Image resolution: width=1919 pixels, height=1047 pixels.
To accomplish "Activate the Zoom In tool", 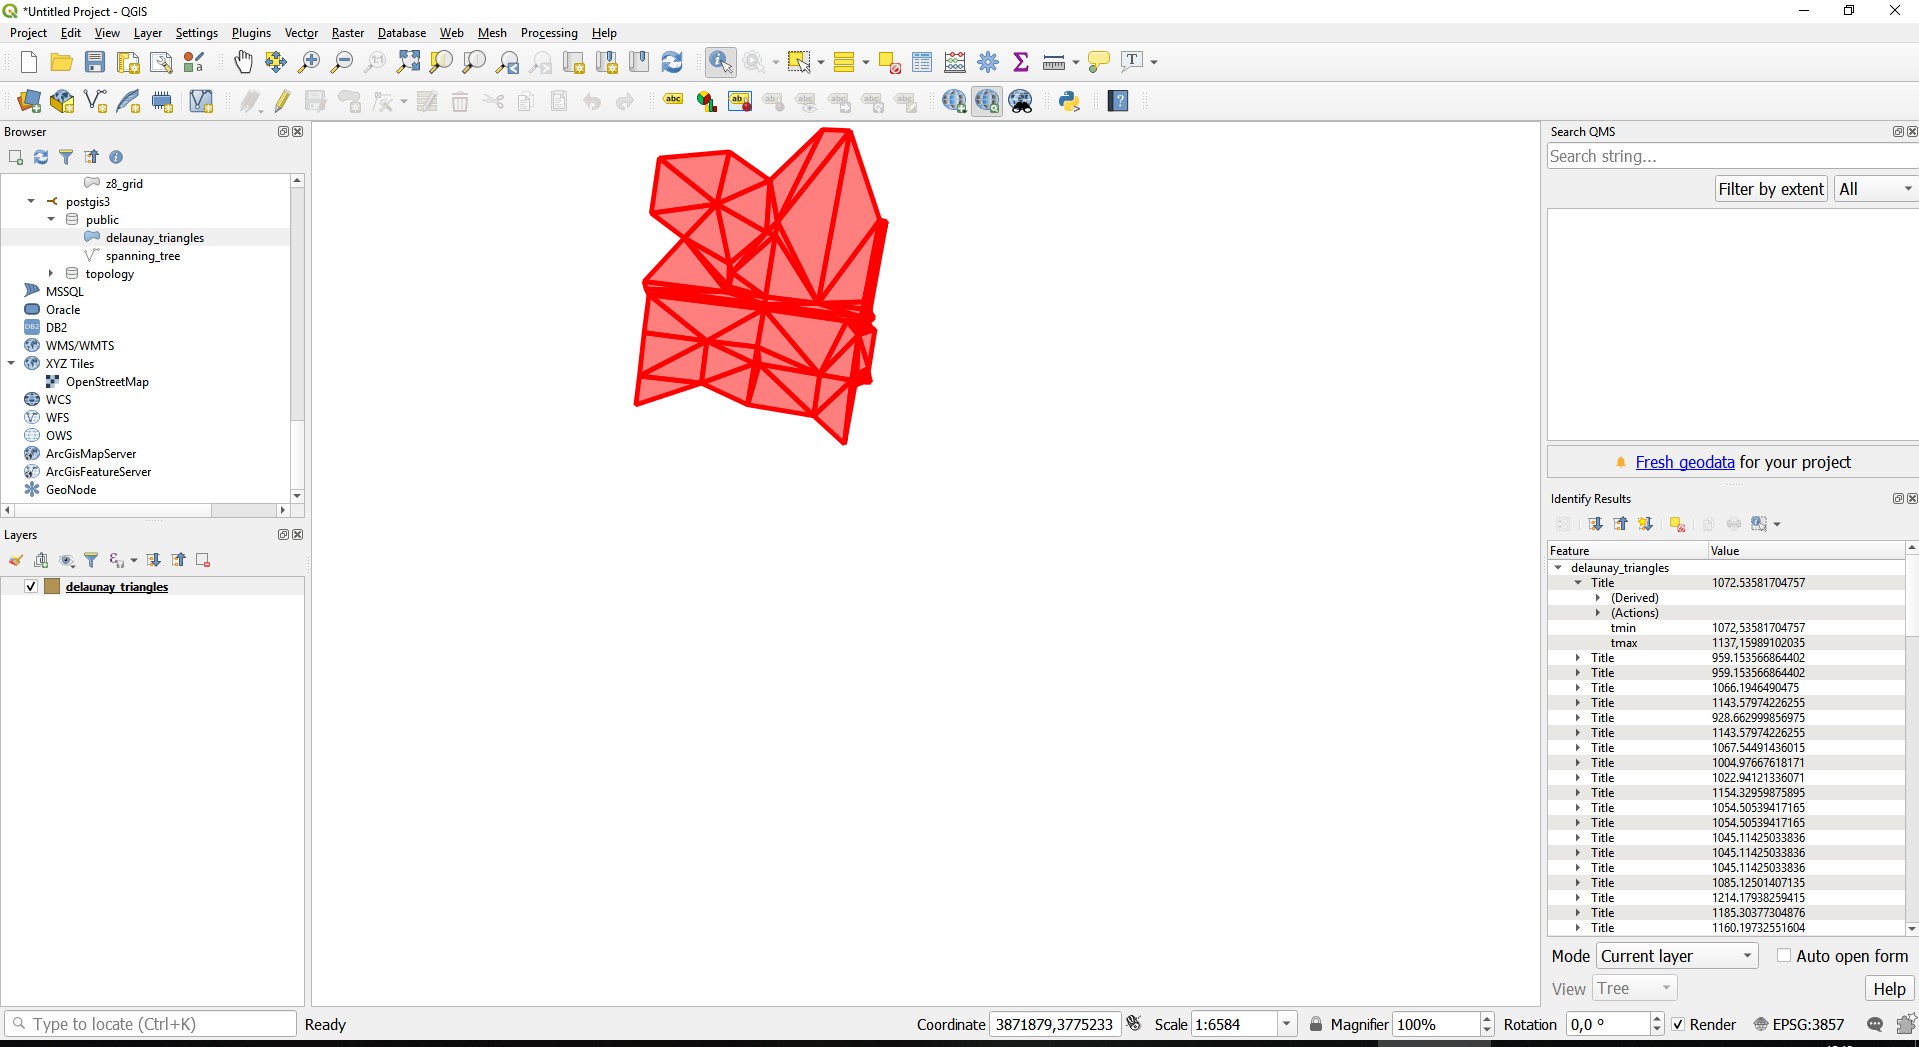I will pyautogui.click(x=308, y=61).
